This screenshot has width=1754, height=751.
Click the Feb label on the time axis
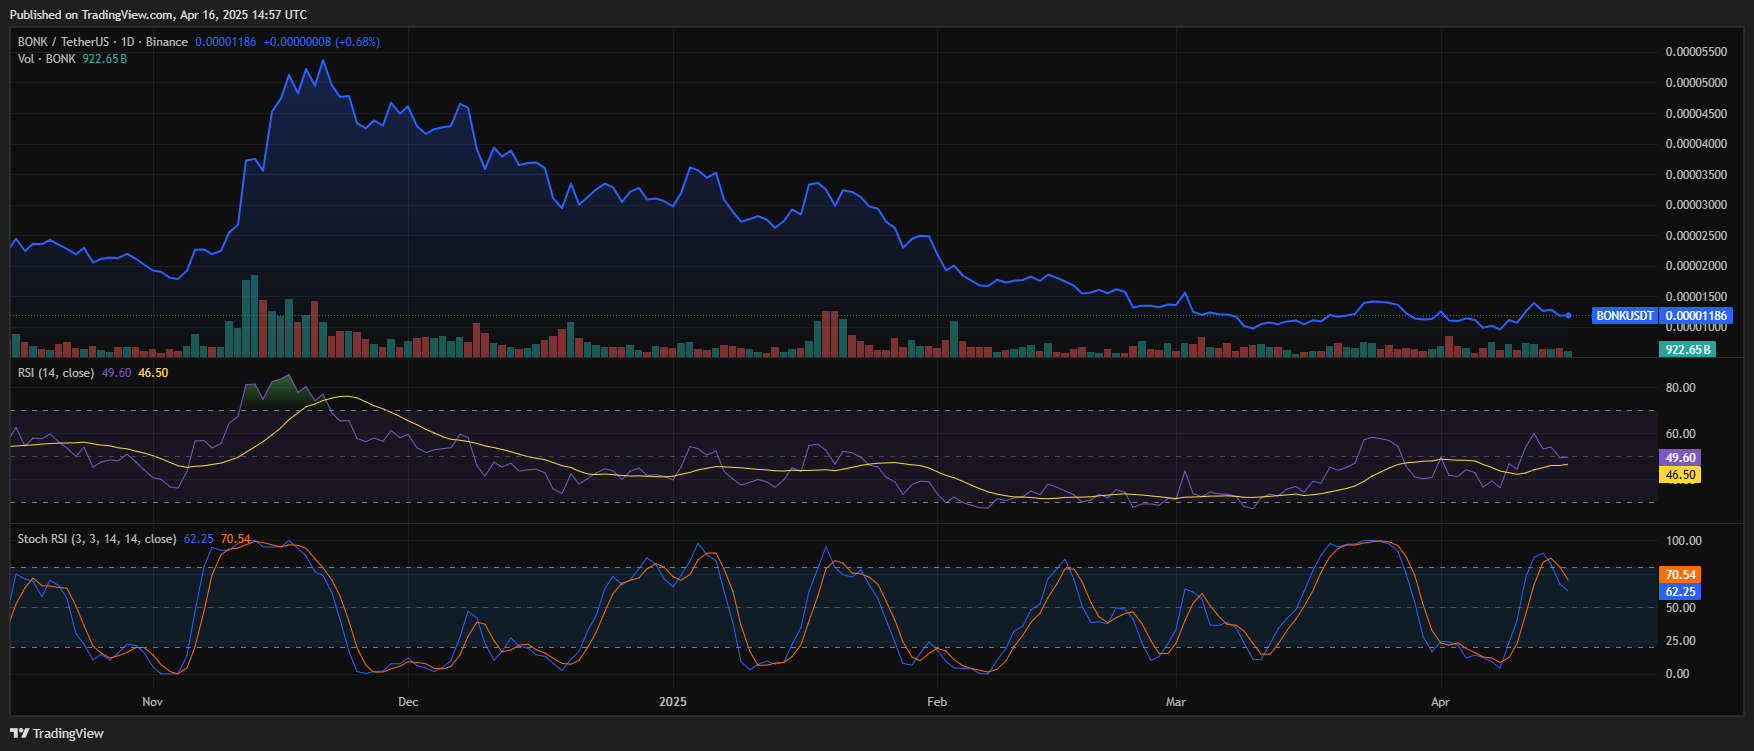[937, 702]
